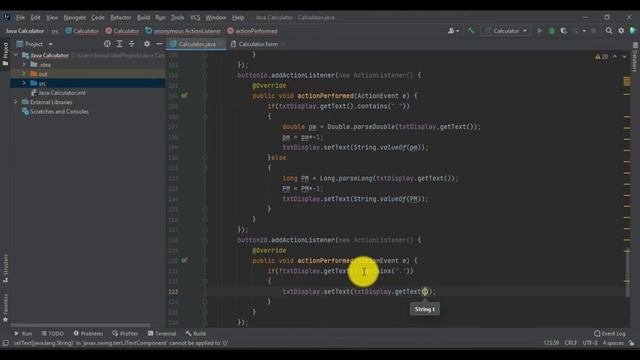Image resolution: width=640 pixels, height=360 pixels.
Task: Open the Calculator run configuration dropdown
Action: click(x=505, y=31)
